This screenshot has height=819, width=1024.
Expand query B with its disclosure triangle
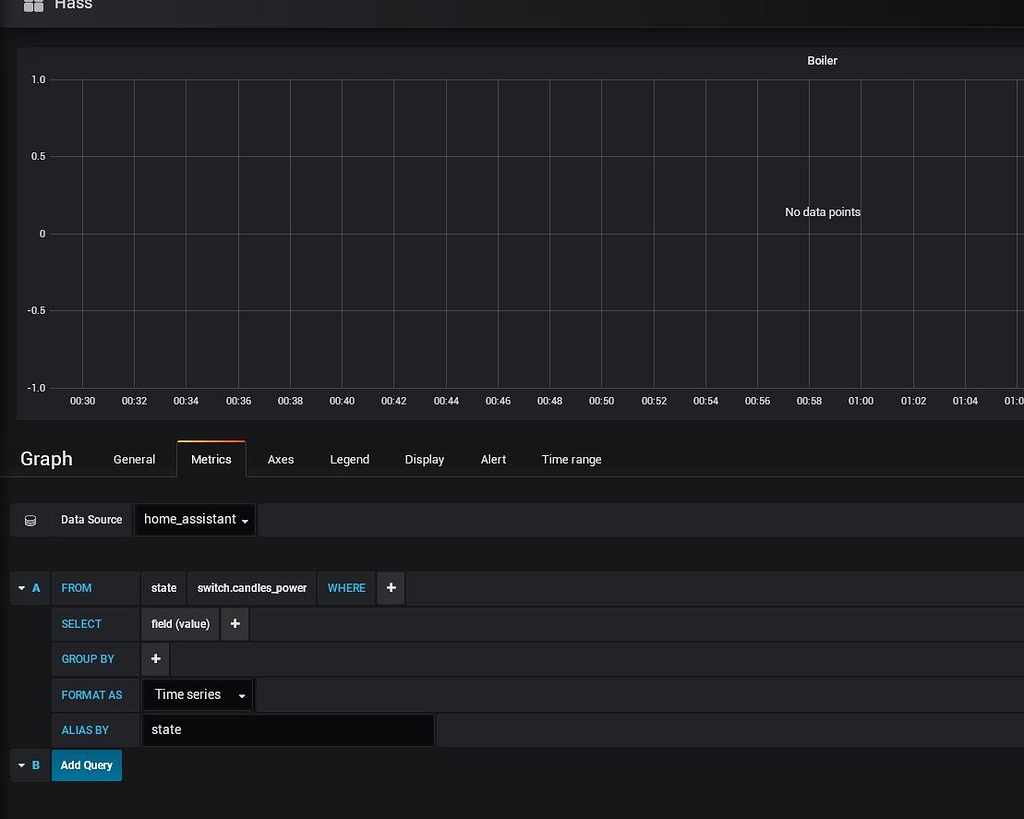[x=22, y=765]
